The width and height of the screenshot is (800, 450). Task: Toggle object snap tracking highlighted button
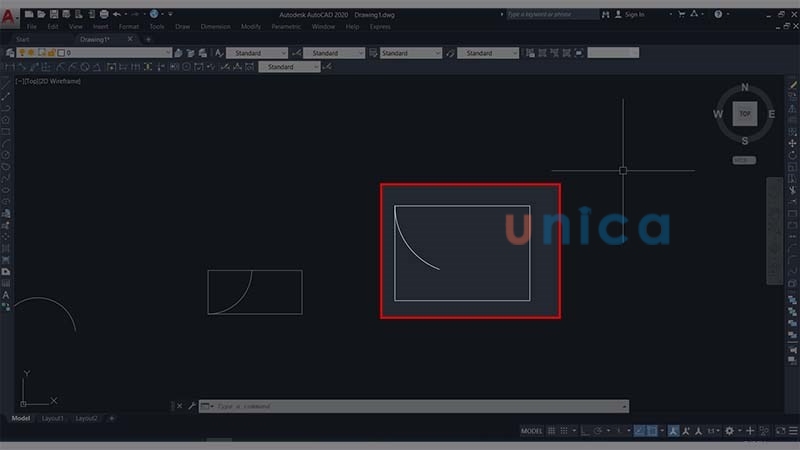tap(639, 431)
